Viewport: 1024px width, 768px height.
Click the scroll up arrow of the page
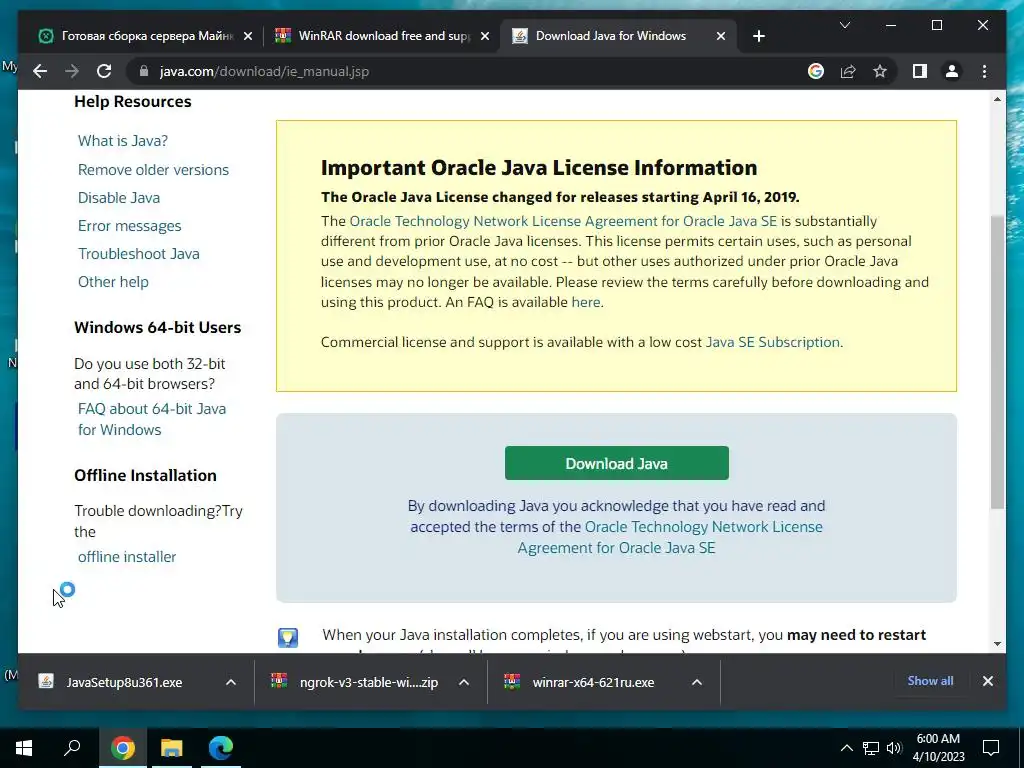[997, 99]
